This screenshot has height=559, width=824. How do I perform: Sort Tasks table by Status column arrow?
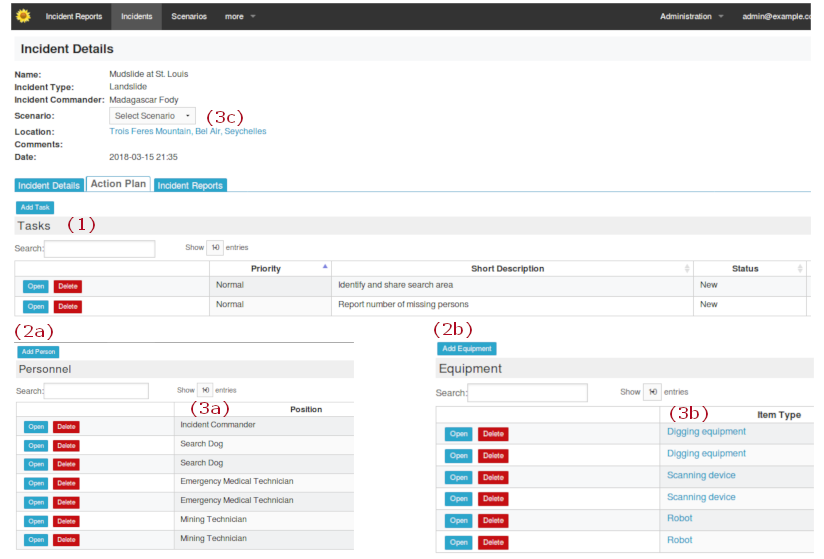click(799, 268)
